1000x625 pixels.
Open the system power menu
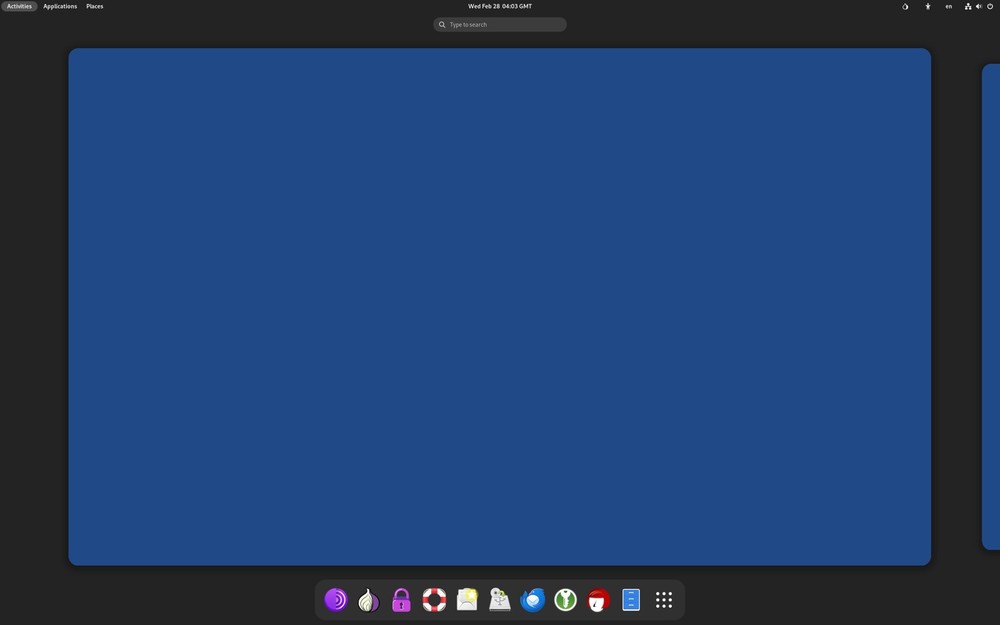(x=989, y=6)
